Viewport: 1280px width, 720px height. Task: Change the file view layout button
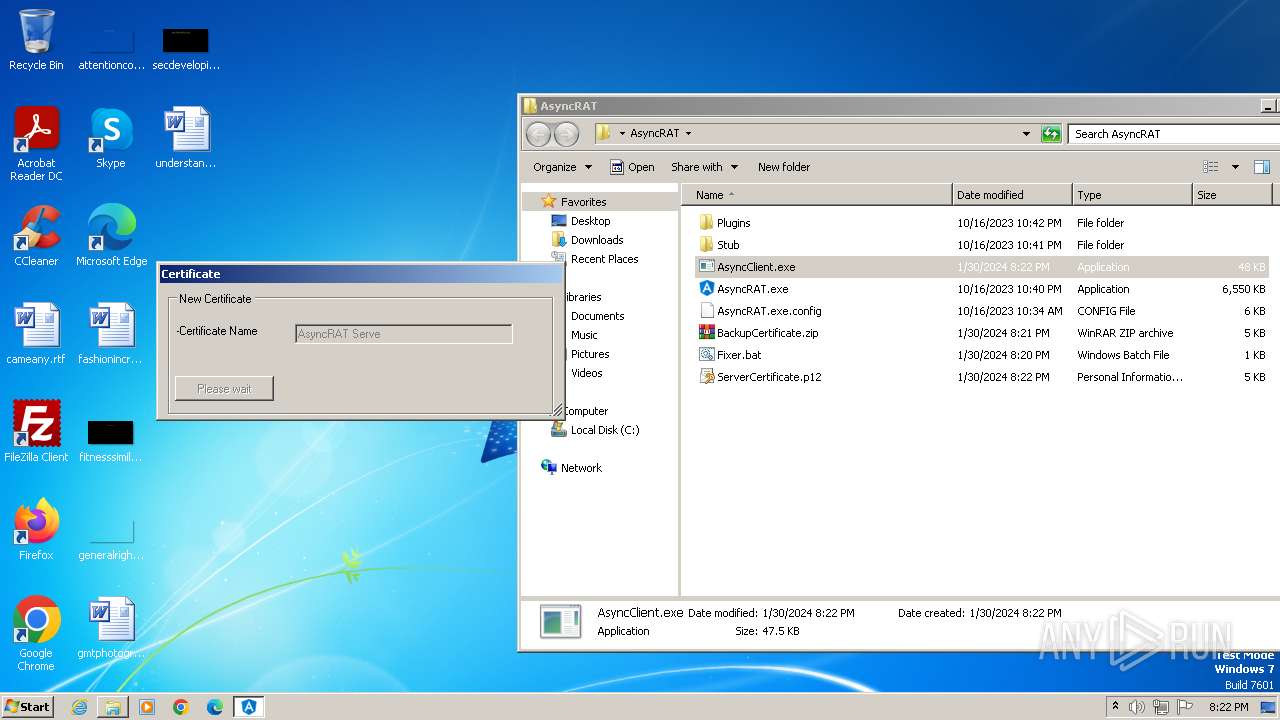(x=1211, y=167)
